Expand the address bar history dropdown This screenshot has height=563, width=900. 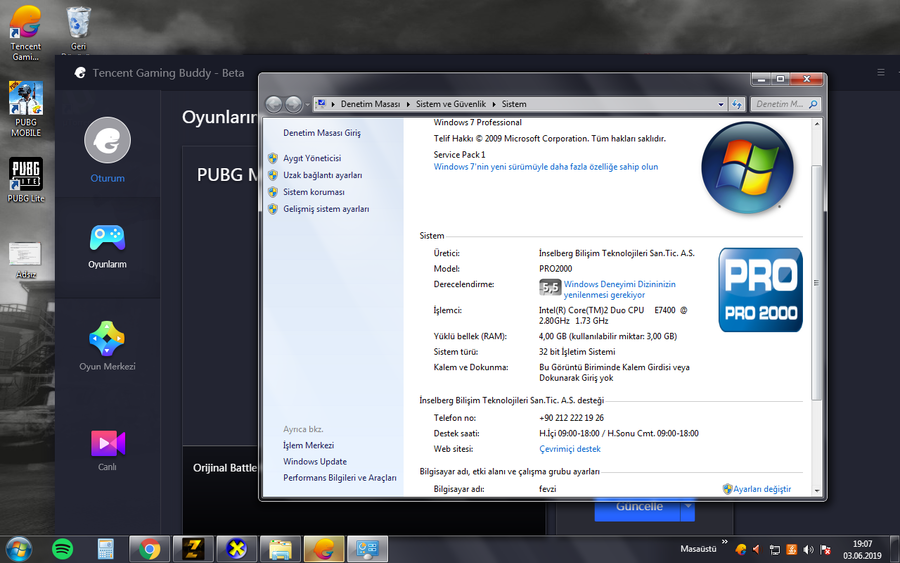[x=721, y=104]
